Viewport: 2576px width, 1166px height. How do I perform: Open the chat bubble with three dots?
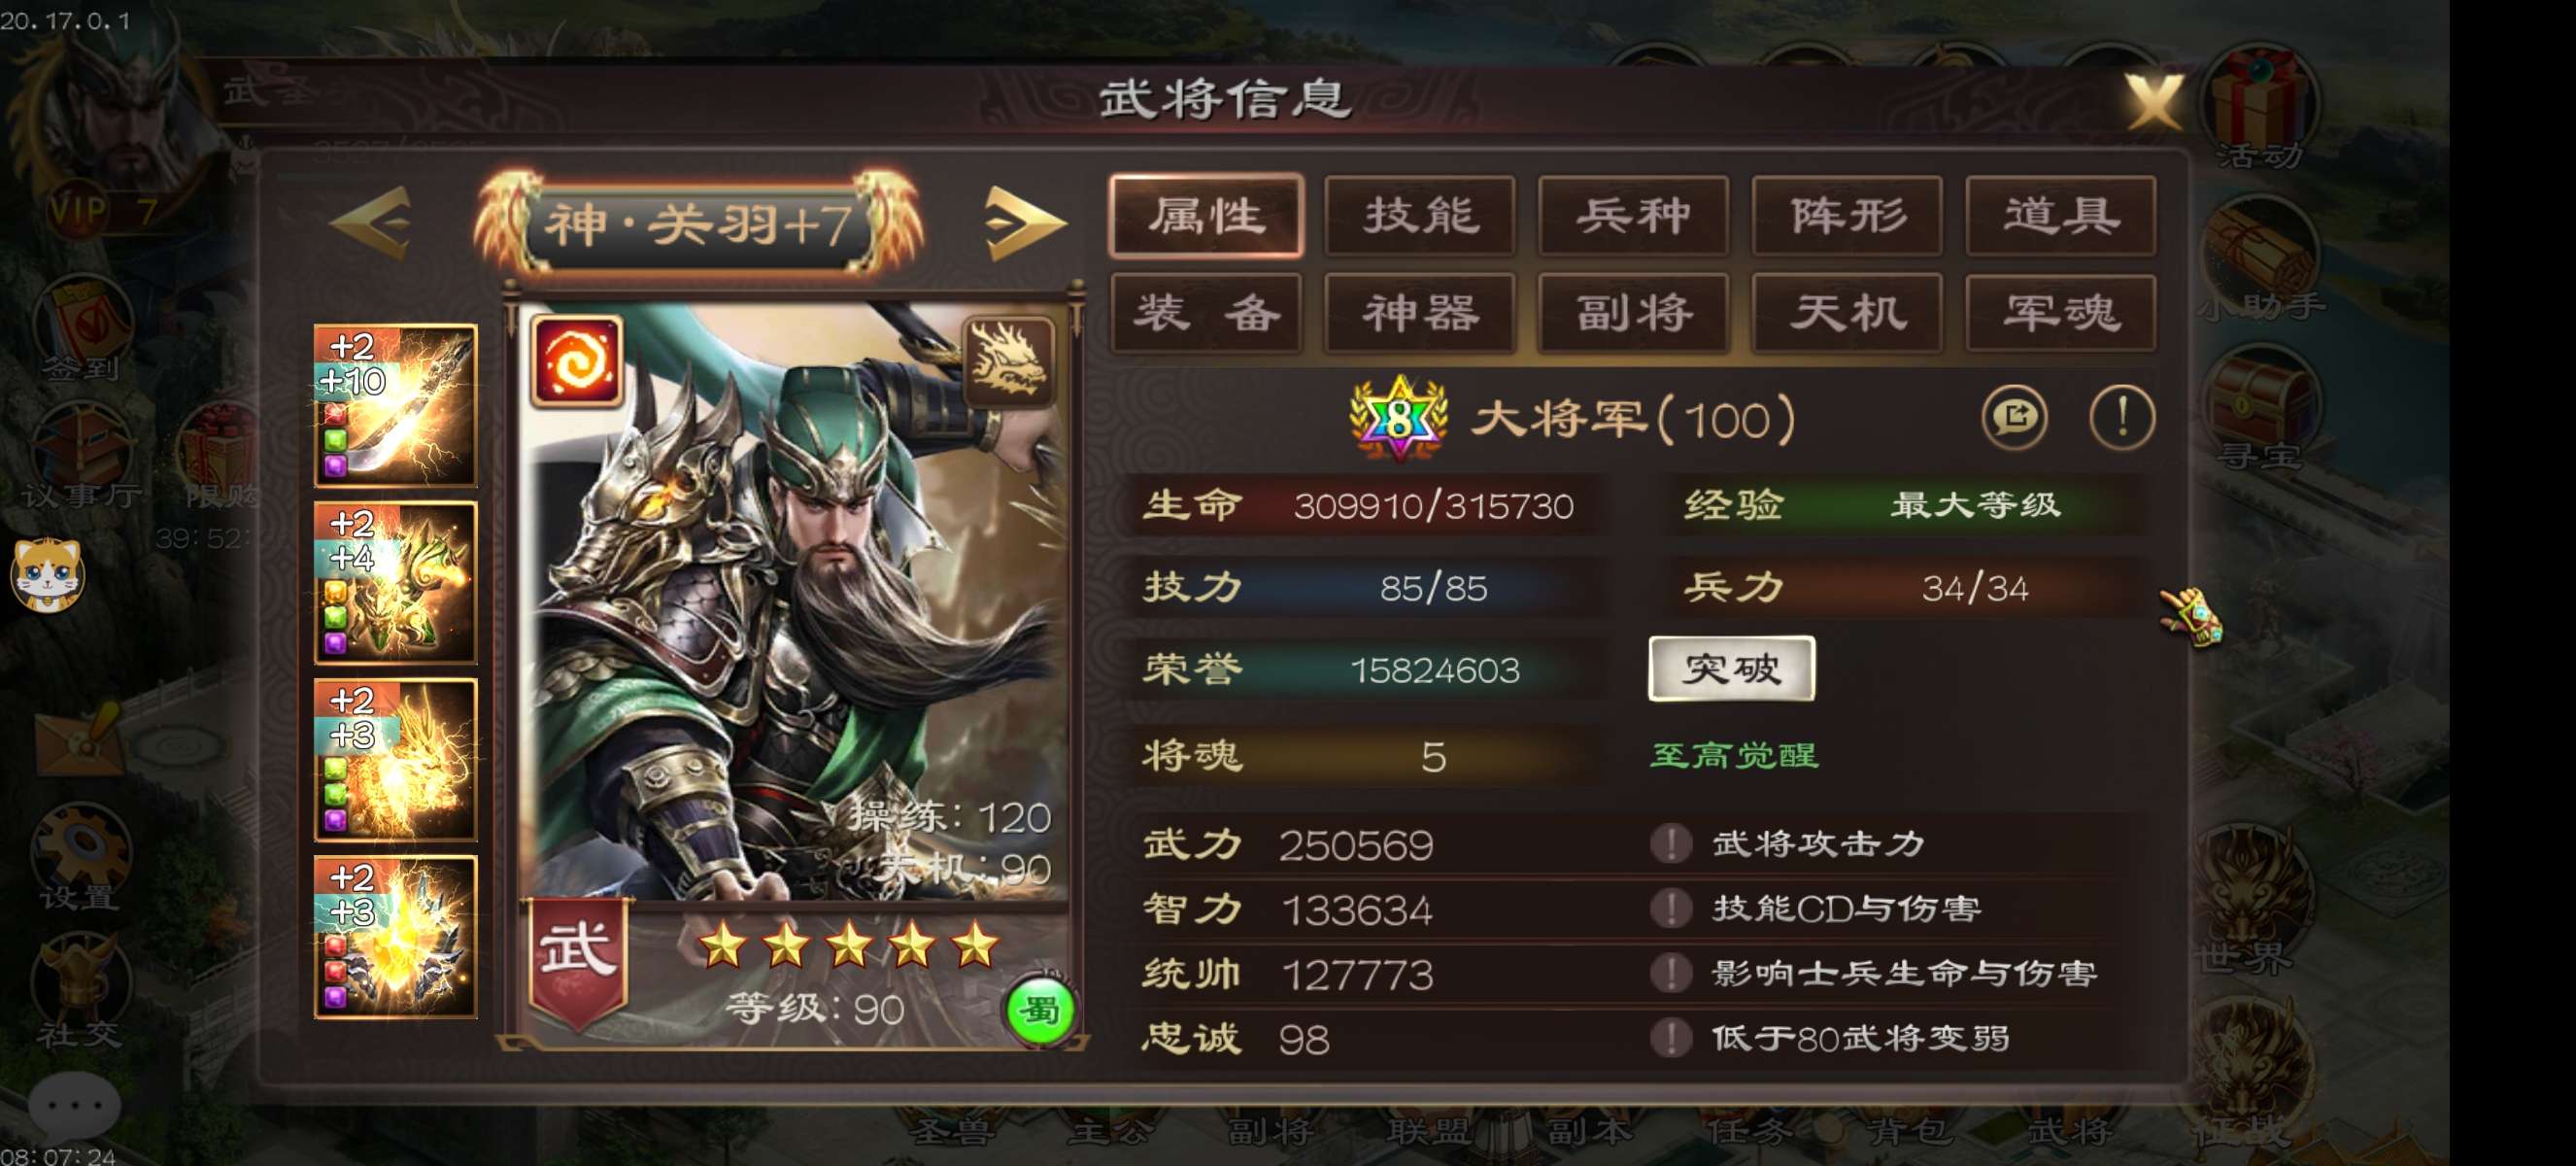(x=74, y=1105)
